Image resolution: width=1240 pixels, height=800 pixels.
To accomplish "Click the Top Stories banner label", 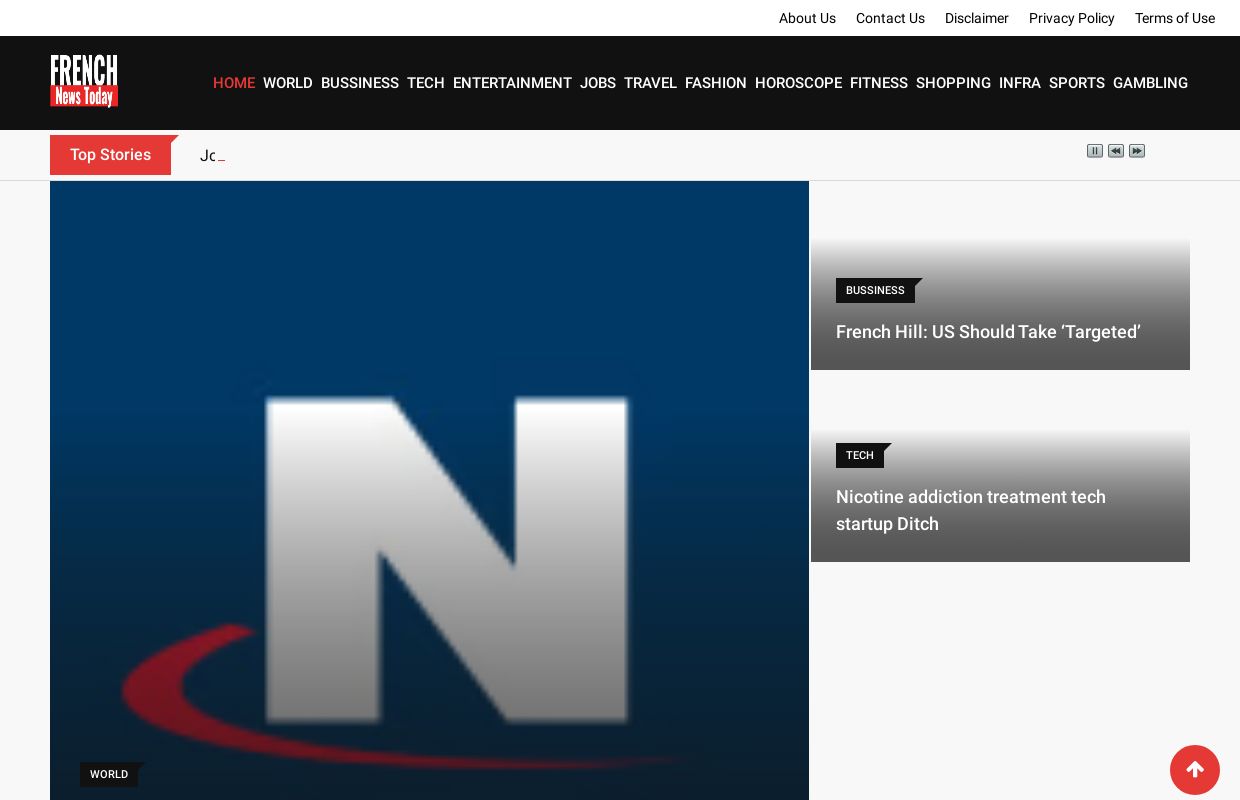I will 110,155.
